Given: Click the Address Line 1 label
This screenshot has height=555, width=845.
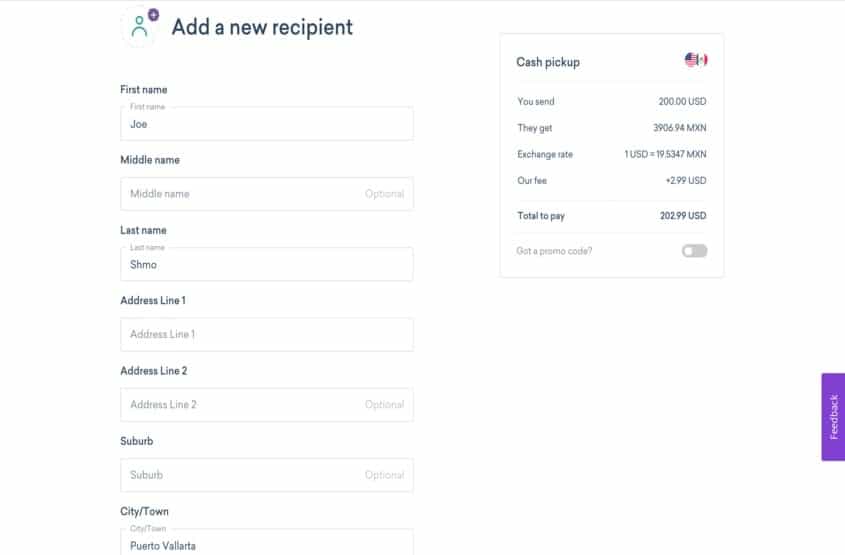Looking at the screenshot, I should click(x=153, y=301).
